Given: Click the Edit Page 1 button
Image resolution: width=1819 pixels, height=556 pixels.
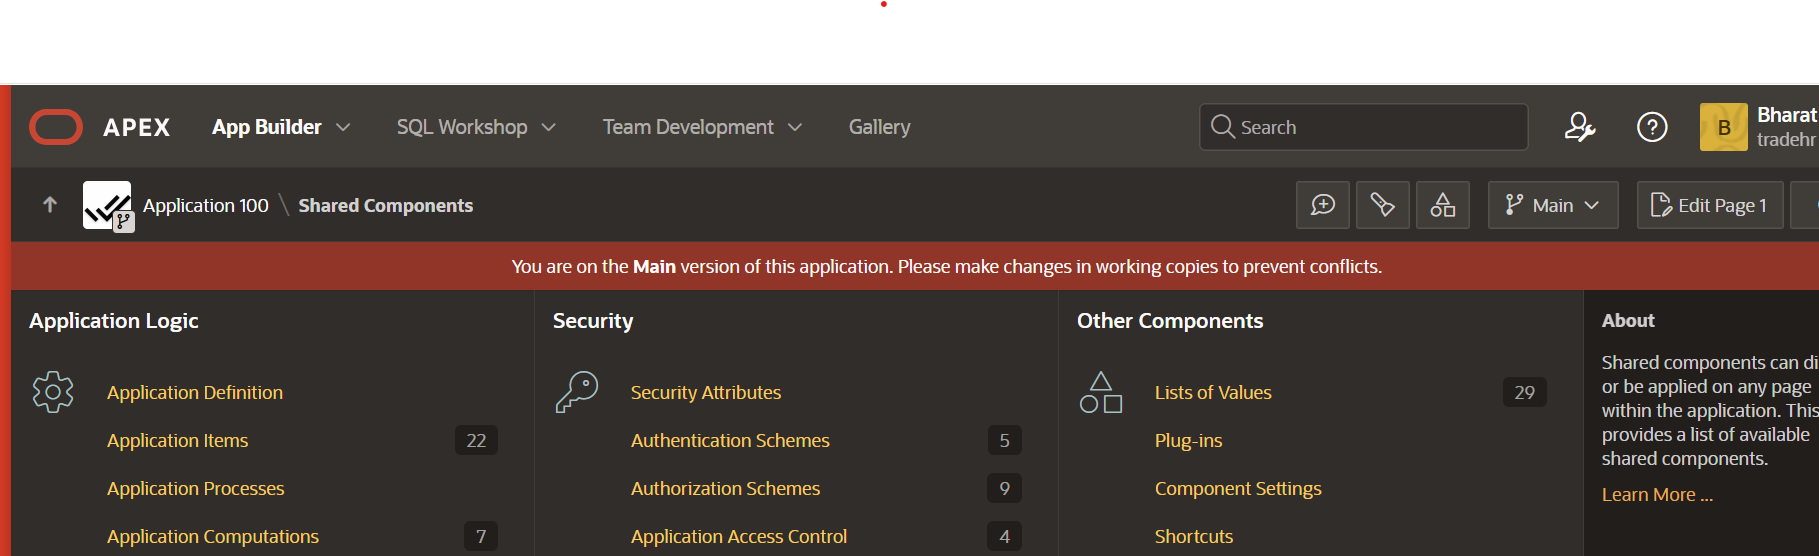Looking at the screenshot, I should (1709, 205).
